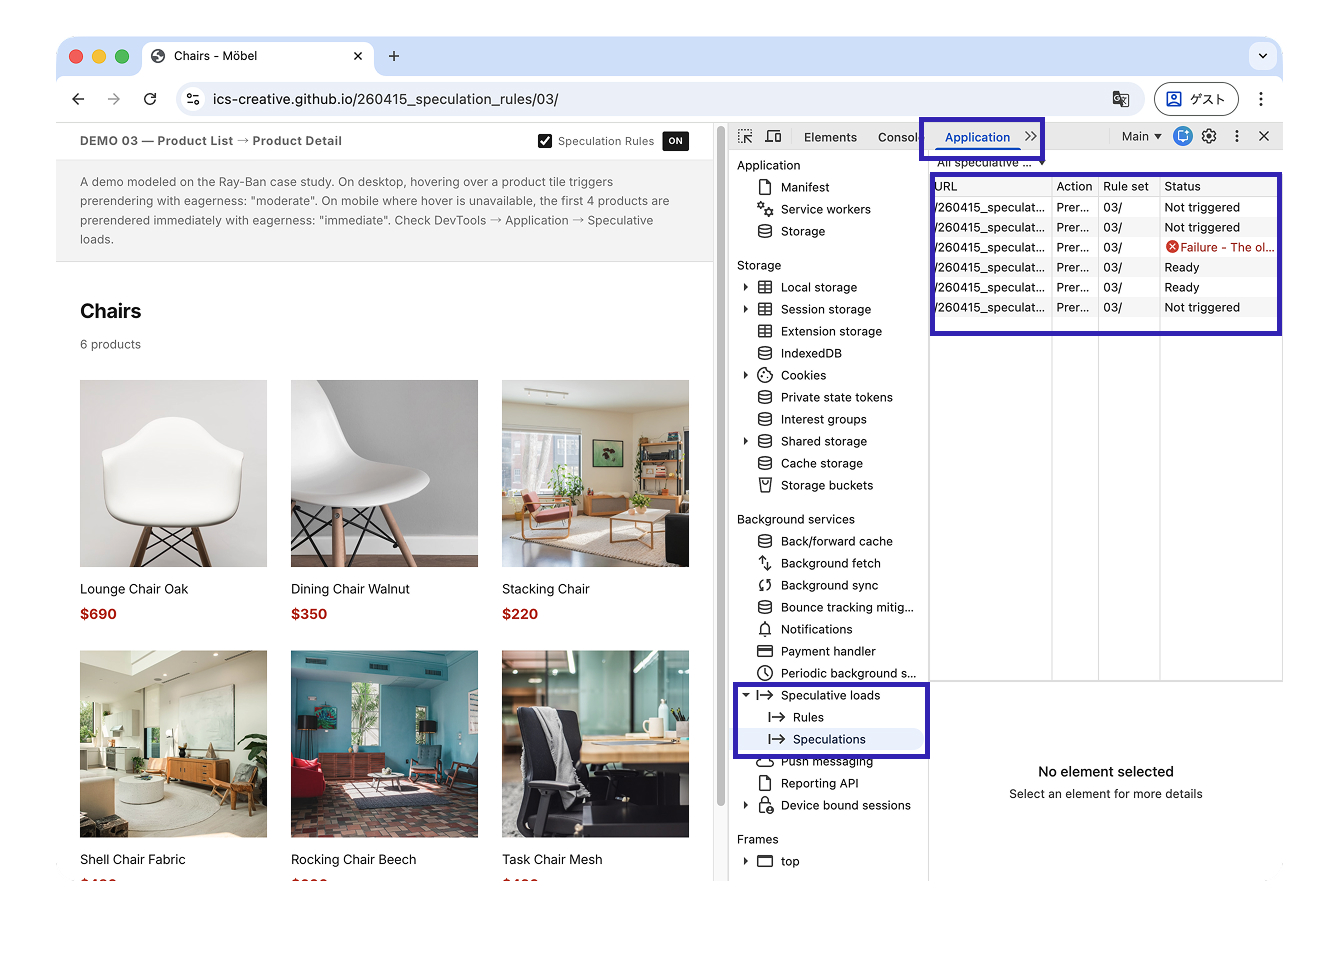Screen dimensions: 1339x957
Task: Switch to the Elements tab
Action: point(830,138)
